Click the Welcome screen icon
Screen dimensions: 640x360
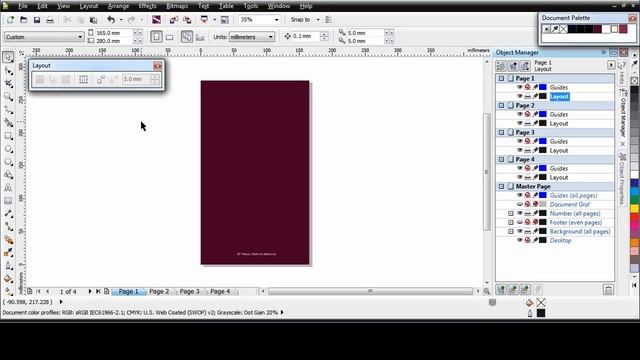coord(224,20)
